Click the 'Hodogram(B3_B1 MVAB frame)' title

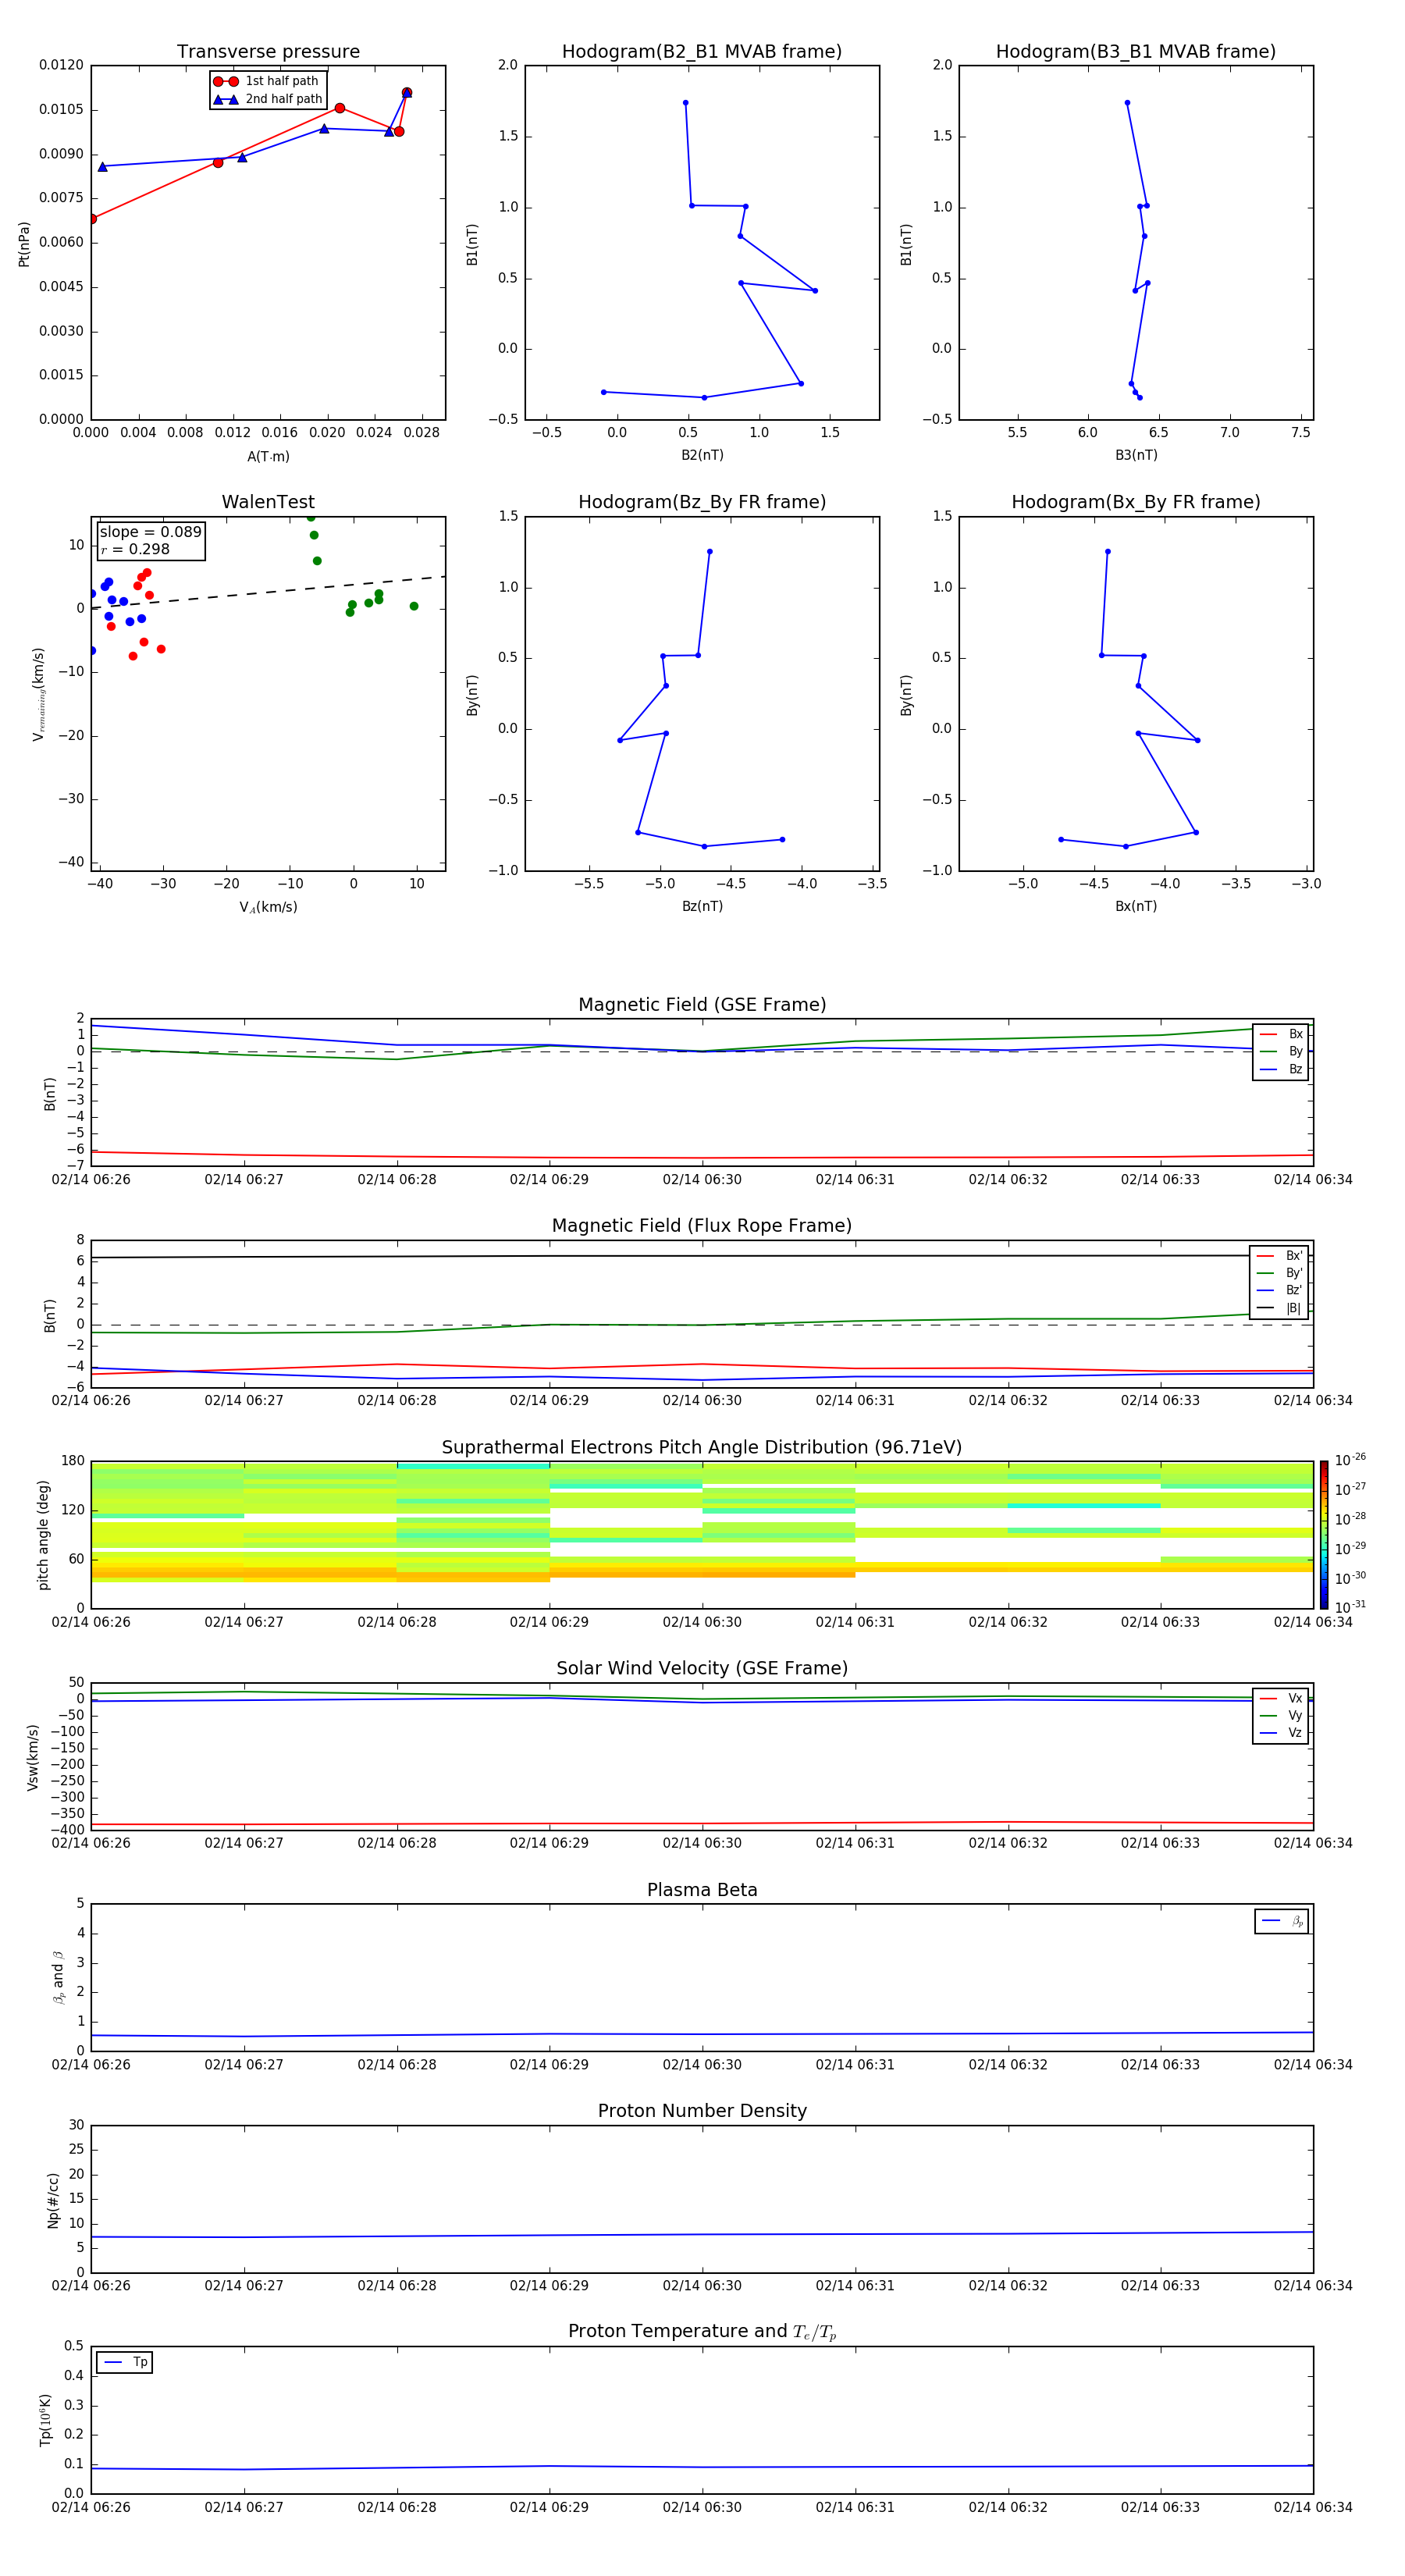[1136, 52]
